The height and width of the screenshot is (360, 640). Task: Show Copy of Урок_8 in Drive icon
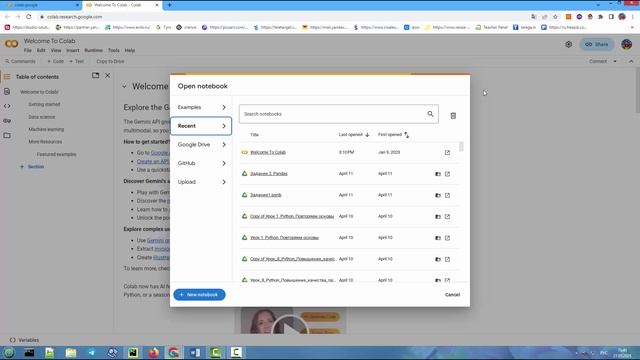click(x=438, y=259)
